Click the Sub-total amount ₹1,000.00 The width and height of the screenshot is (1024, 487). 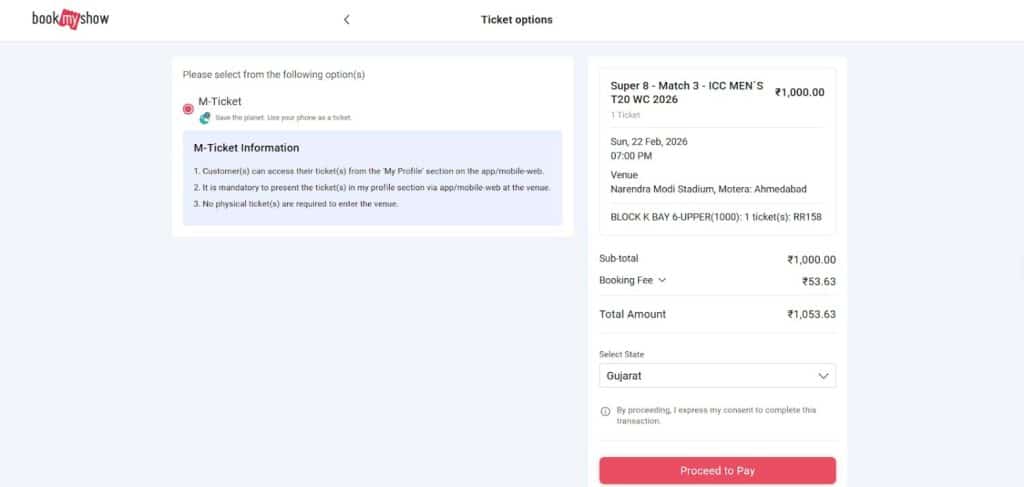pos(811,259)
